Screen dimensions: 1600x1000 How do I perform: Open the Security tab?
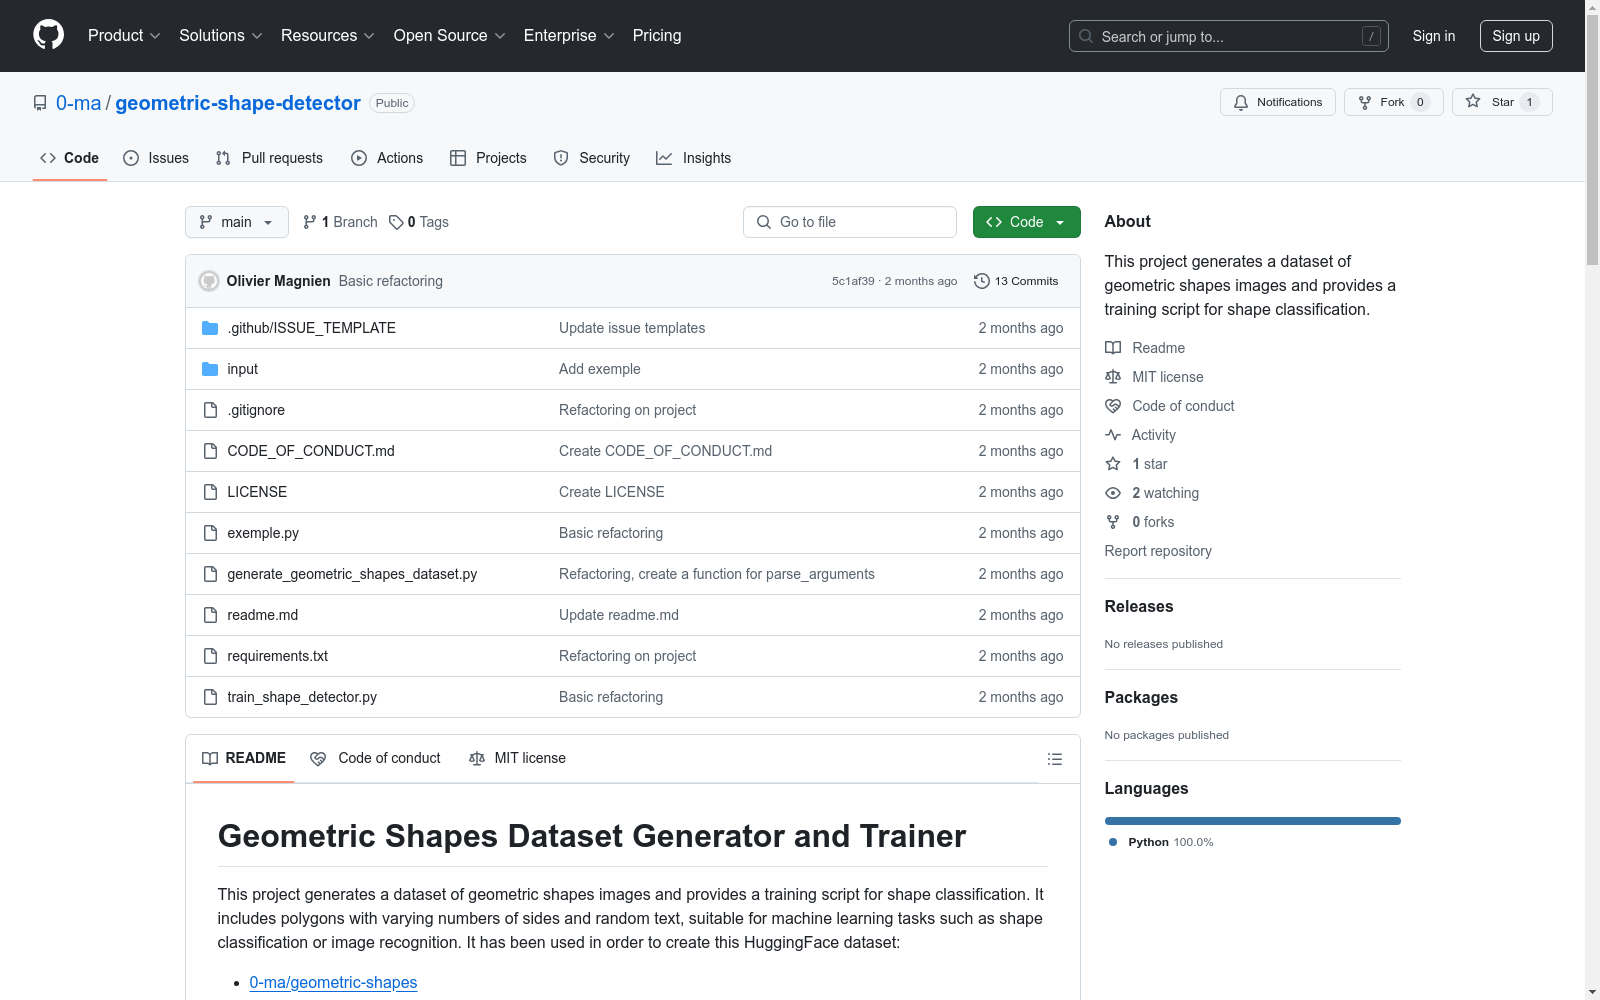pyautogui.click(x=592, y=158)
